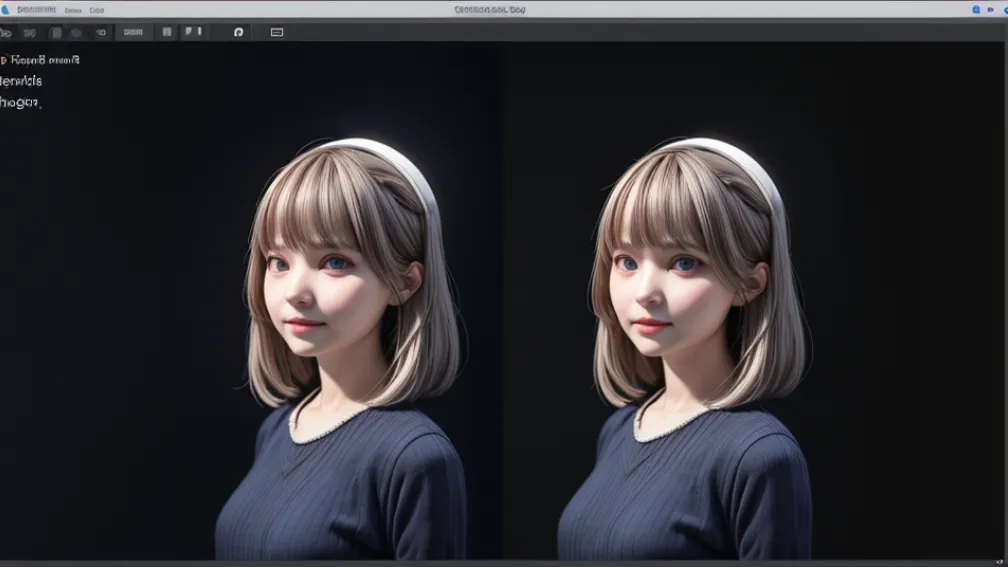Select the grid layout icon in toolbar
This screenshot has width=1008, height=567.
coord(167,32)
